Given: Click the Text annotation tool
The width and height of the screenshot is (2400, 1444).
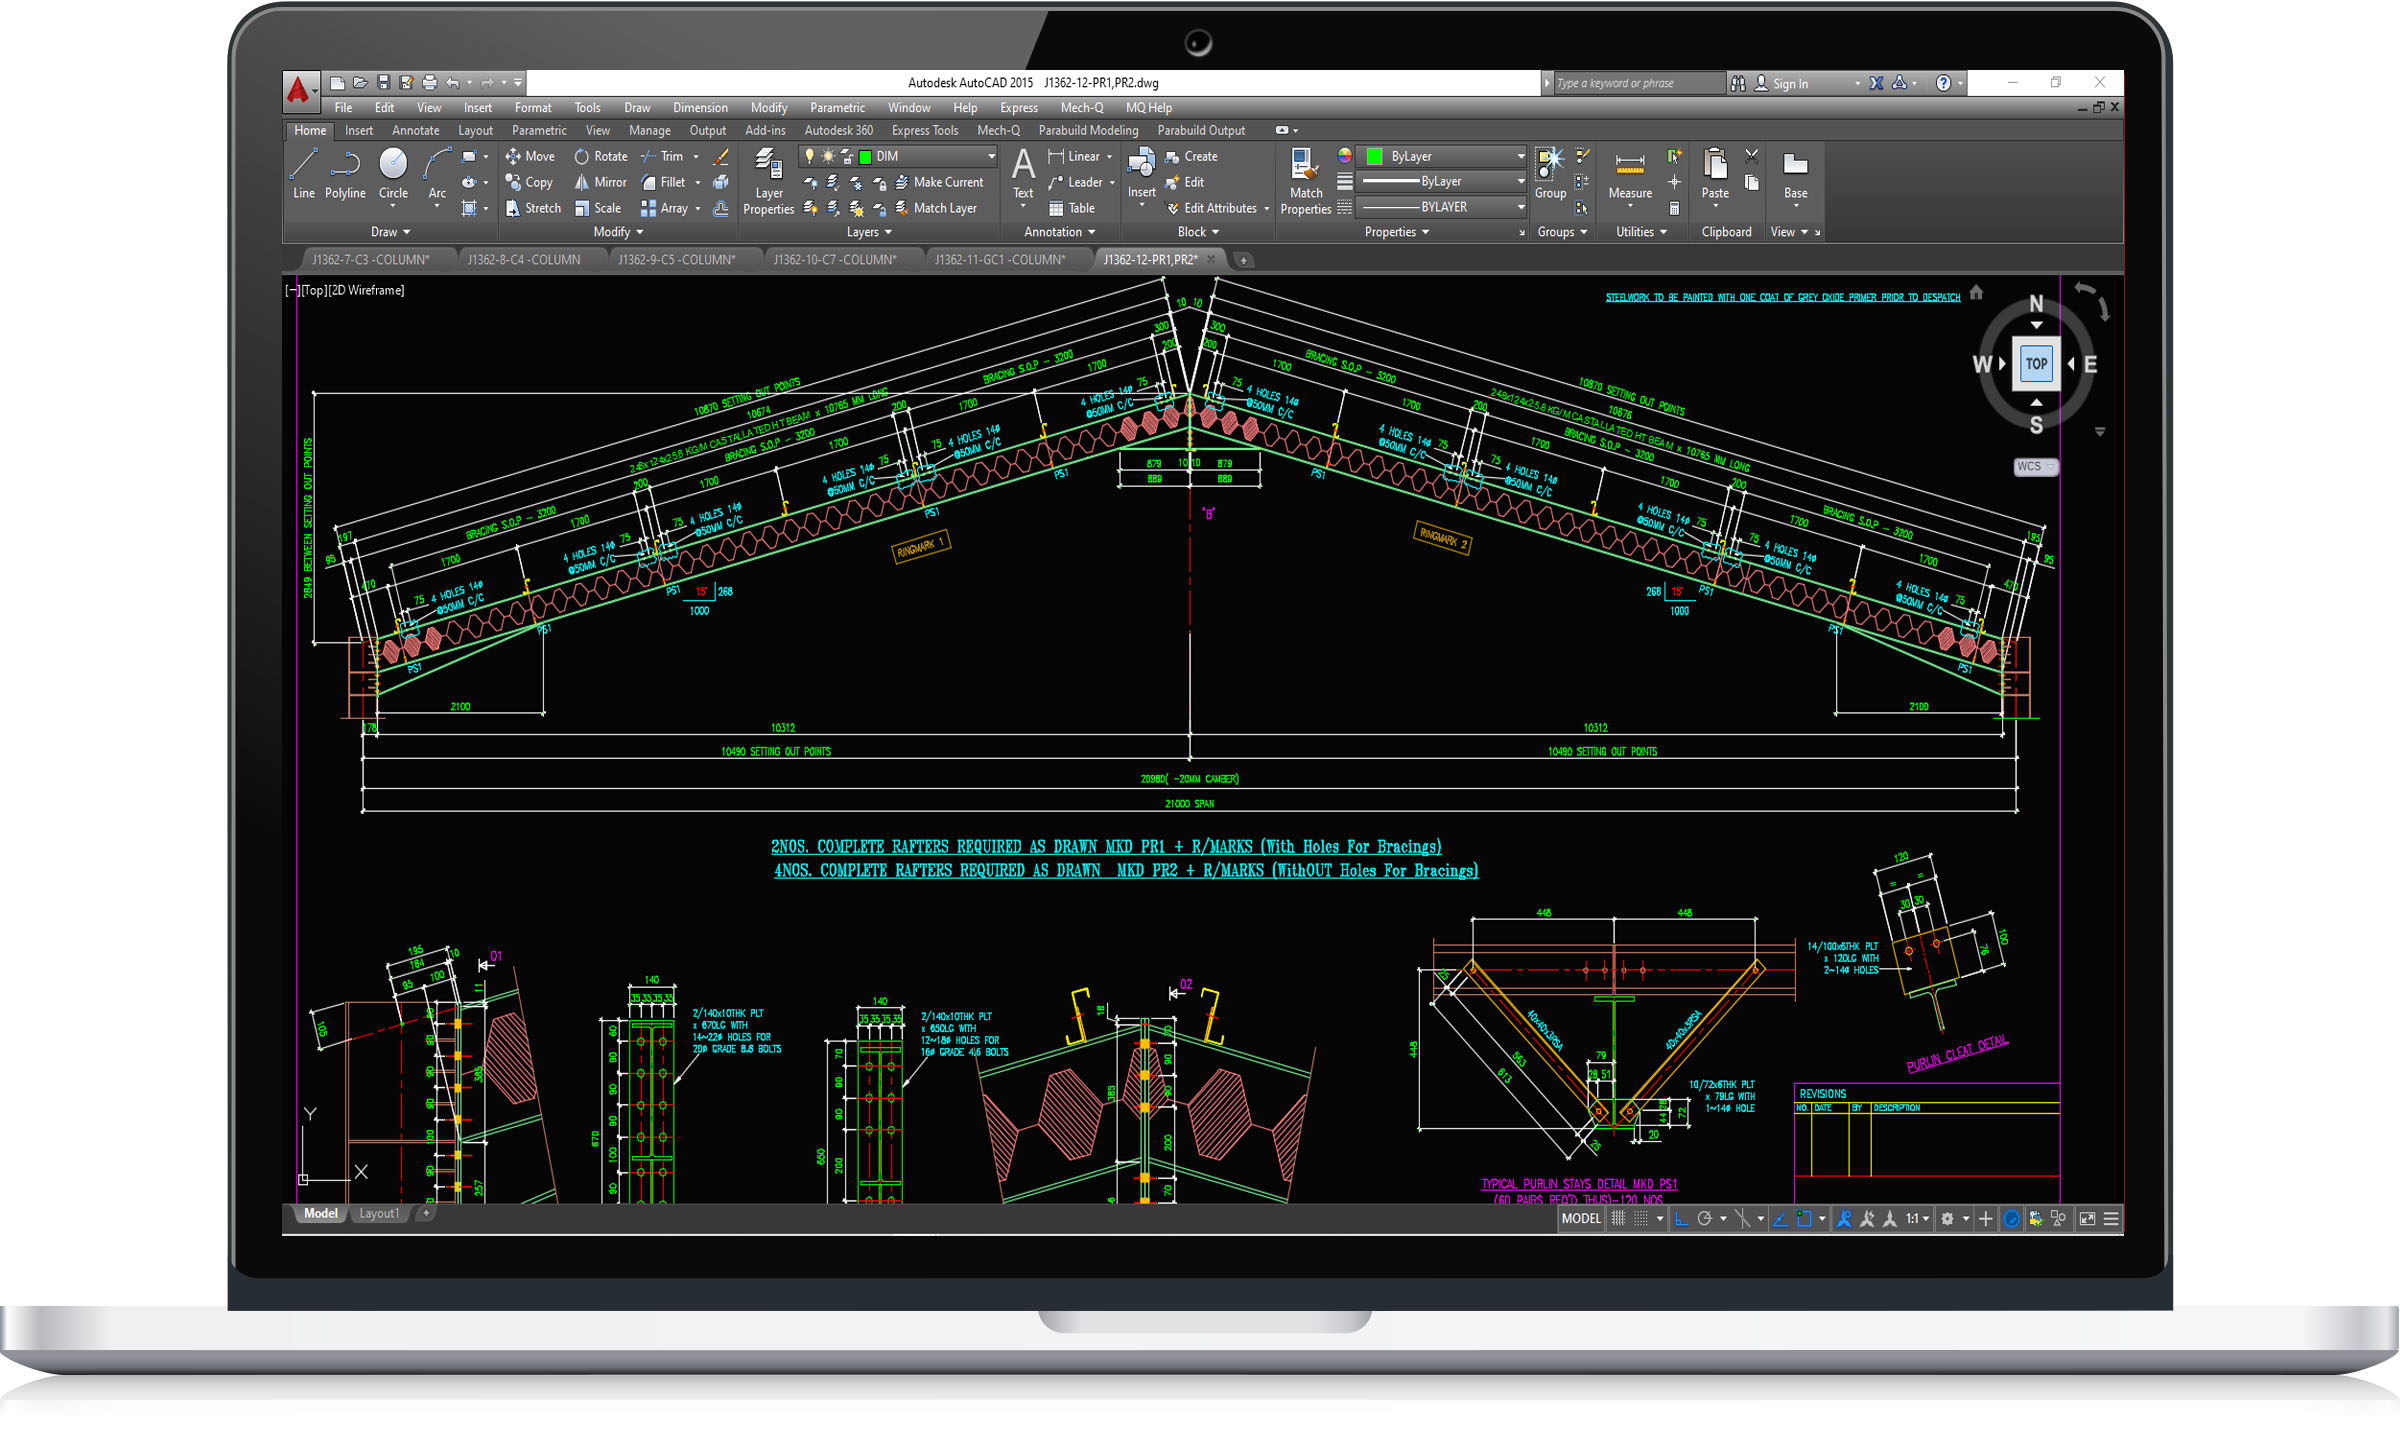Looking at the screenshot, I should click(x=1023, y=176).
